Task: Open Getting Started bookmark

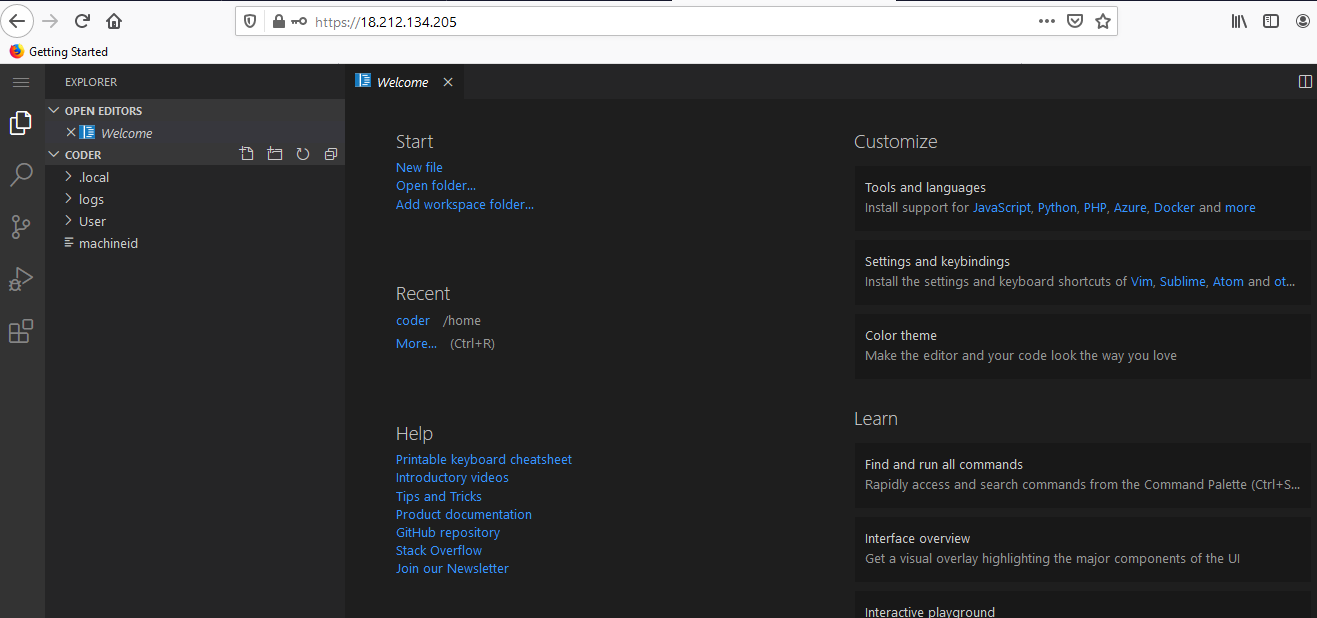Action: (58, 51)
